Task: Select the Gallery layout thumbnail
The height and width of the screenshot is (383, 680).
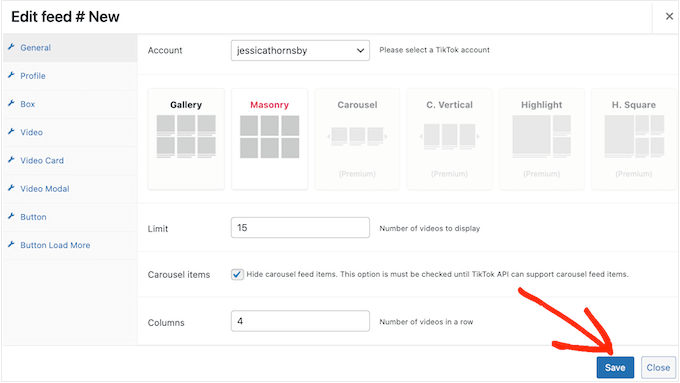Action: (186, 139)
